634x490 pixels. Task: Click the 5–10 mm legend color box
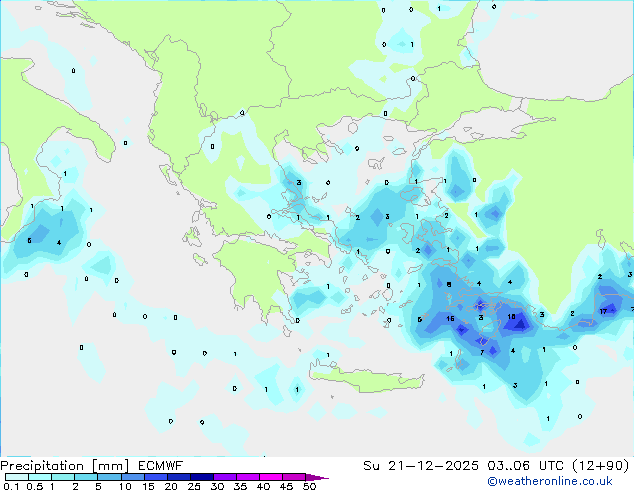tap(109, 477)
